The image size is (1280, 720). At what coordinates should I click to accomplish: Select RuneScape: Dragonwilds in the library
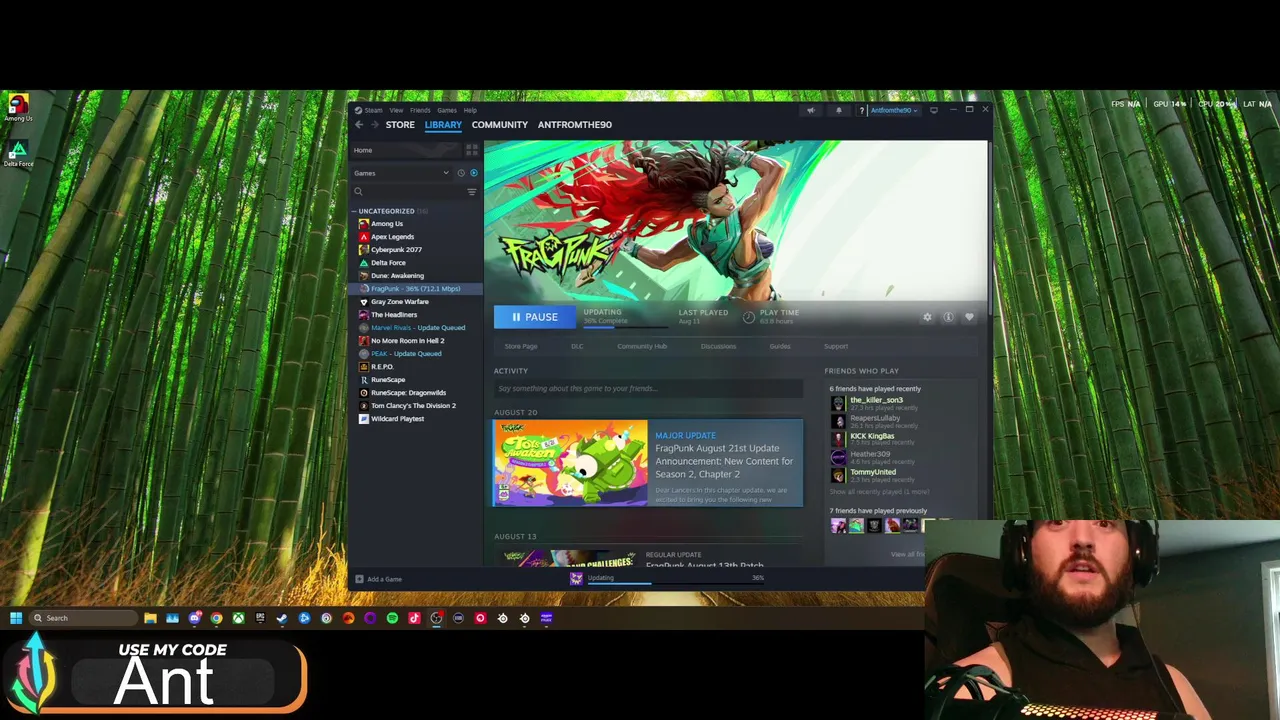click(x=408, y=393)
